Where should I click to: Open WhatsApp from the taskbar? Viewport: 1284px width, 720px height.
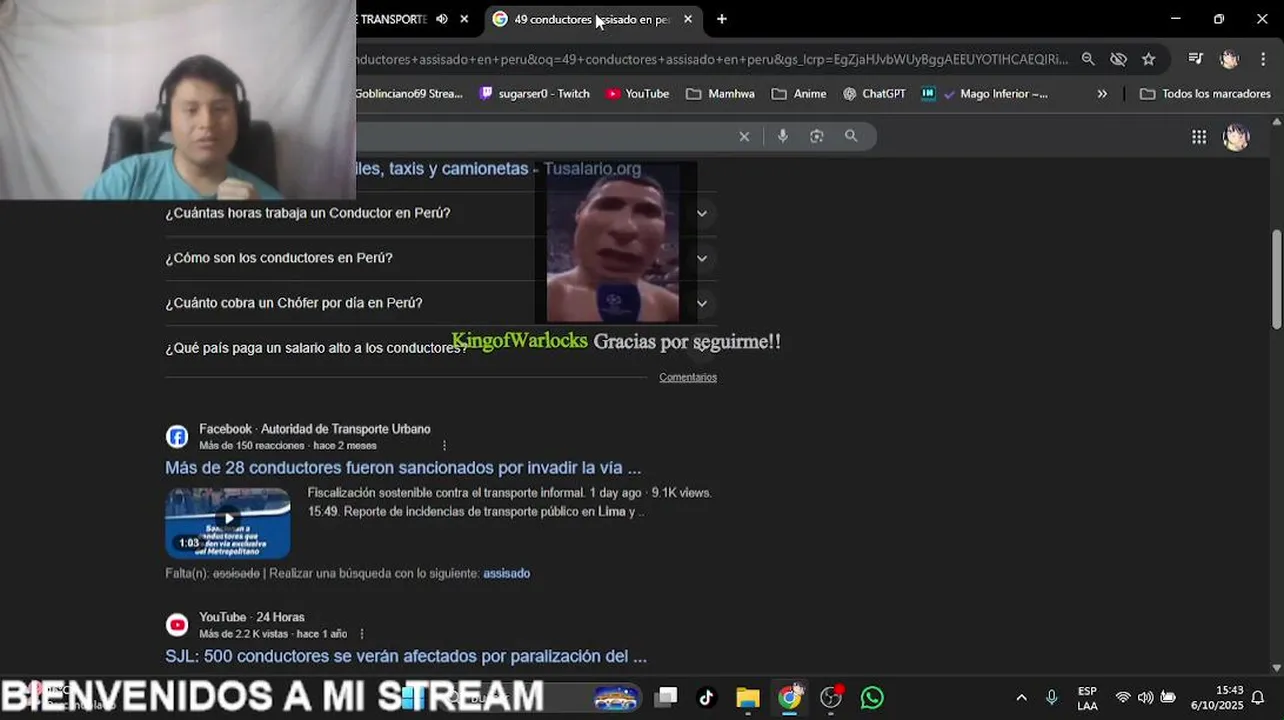[x=872, y=697]
